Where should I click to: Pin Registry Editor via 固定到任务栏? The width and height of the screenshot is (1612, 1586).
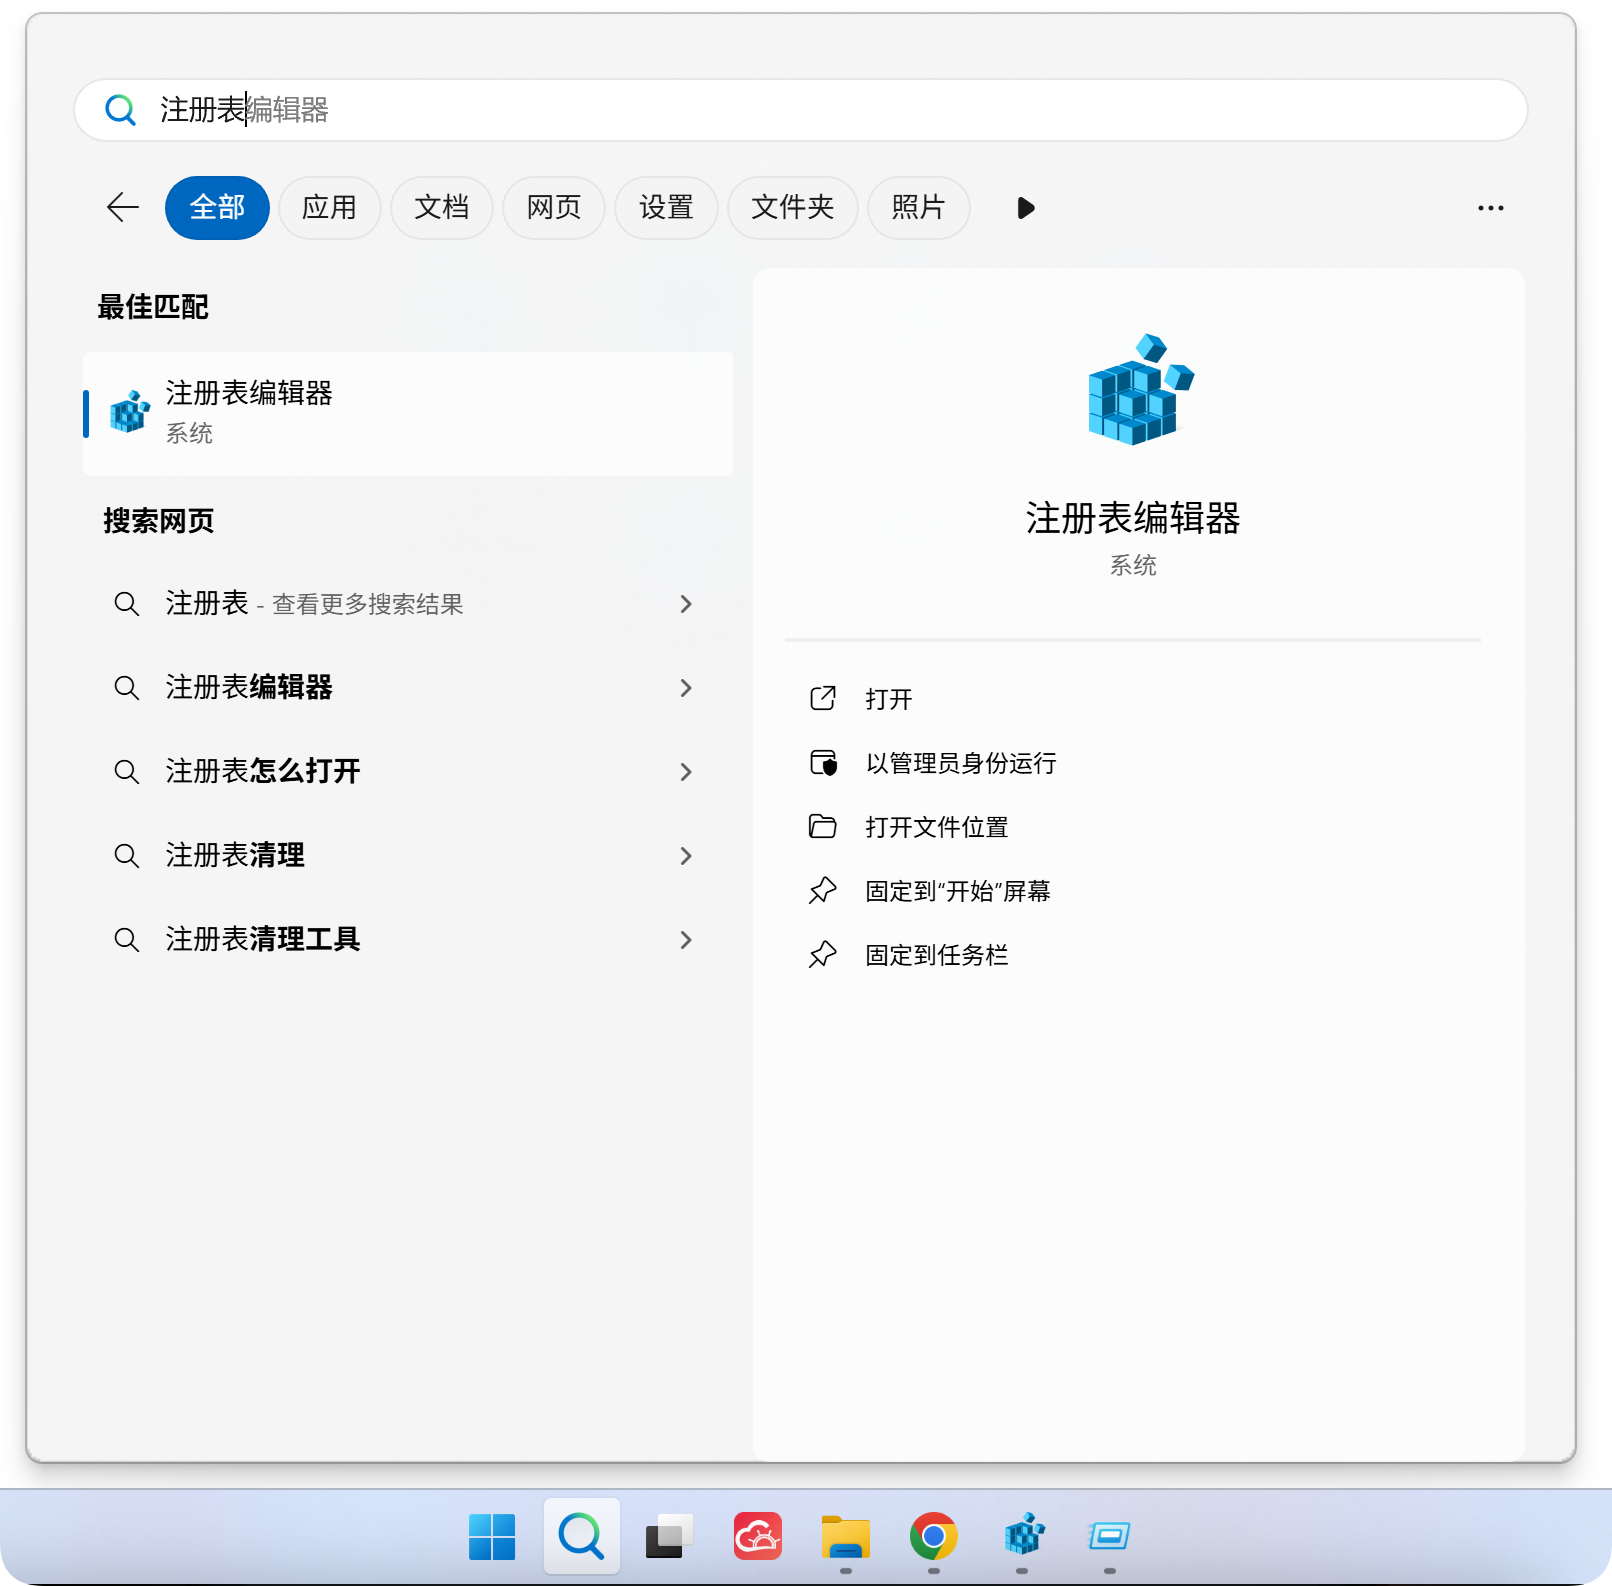pyautogui.click(x=936, y=956)
